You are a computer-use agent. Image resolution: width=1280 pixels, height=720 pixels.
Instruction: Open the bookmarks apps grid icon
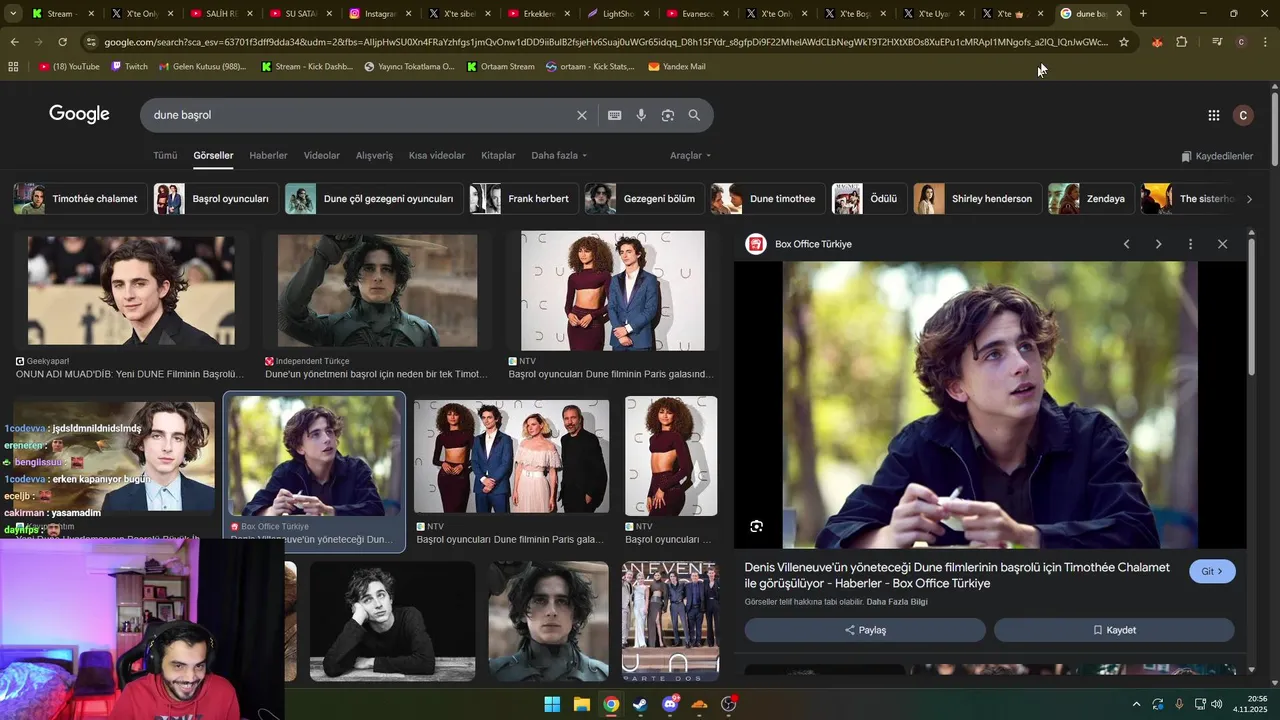pos(13,66)
